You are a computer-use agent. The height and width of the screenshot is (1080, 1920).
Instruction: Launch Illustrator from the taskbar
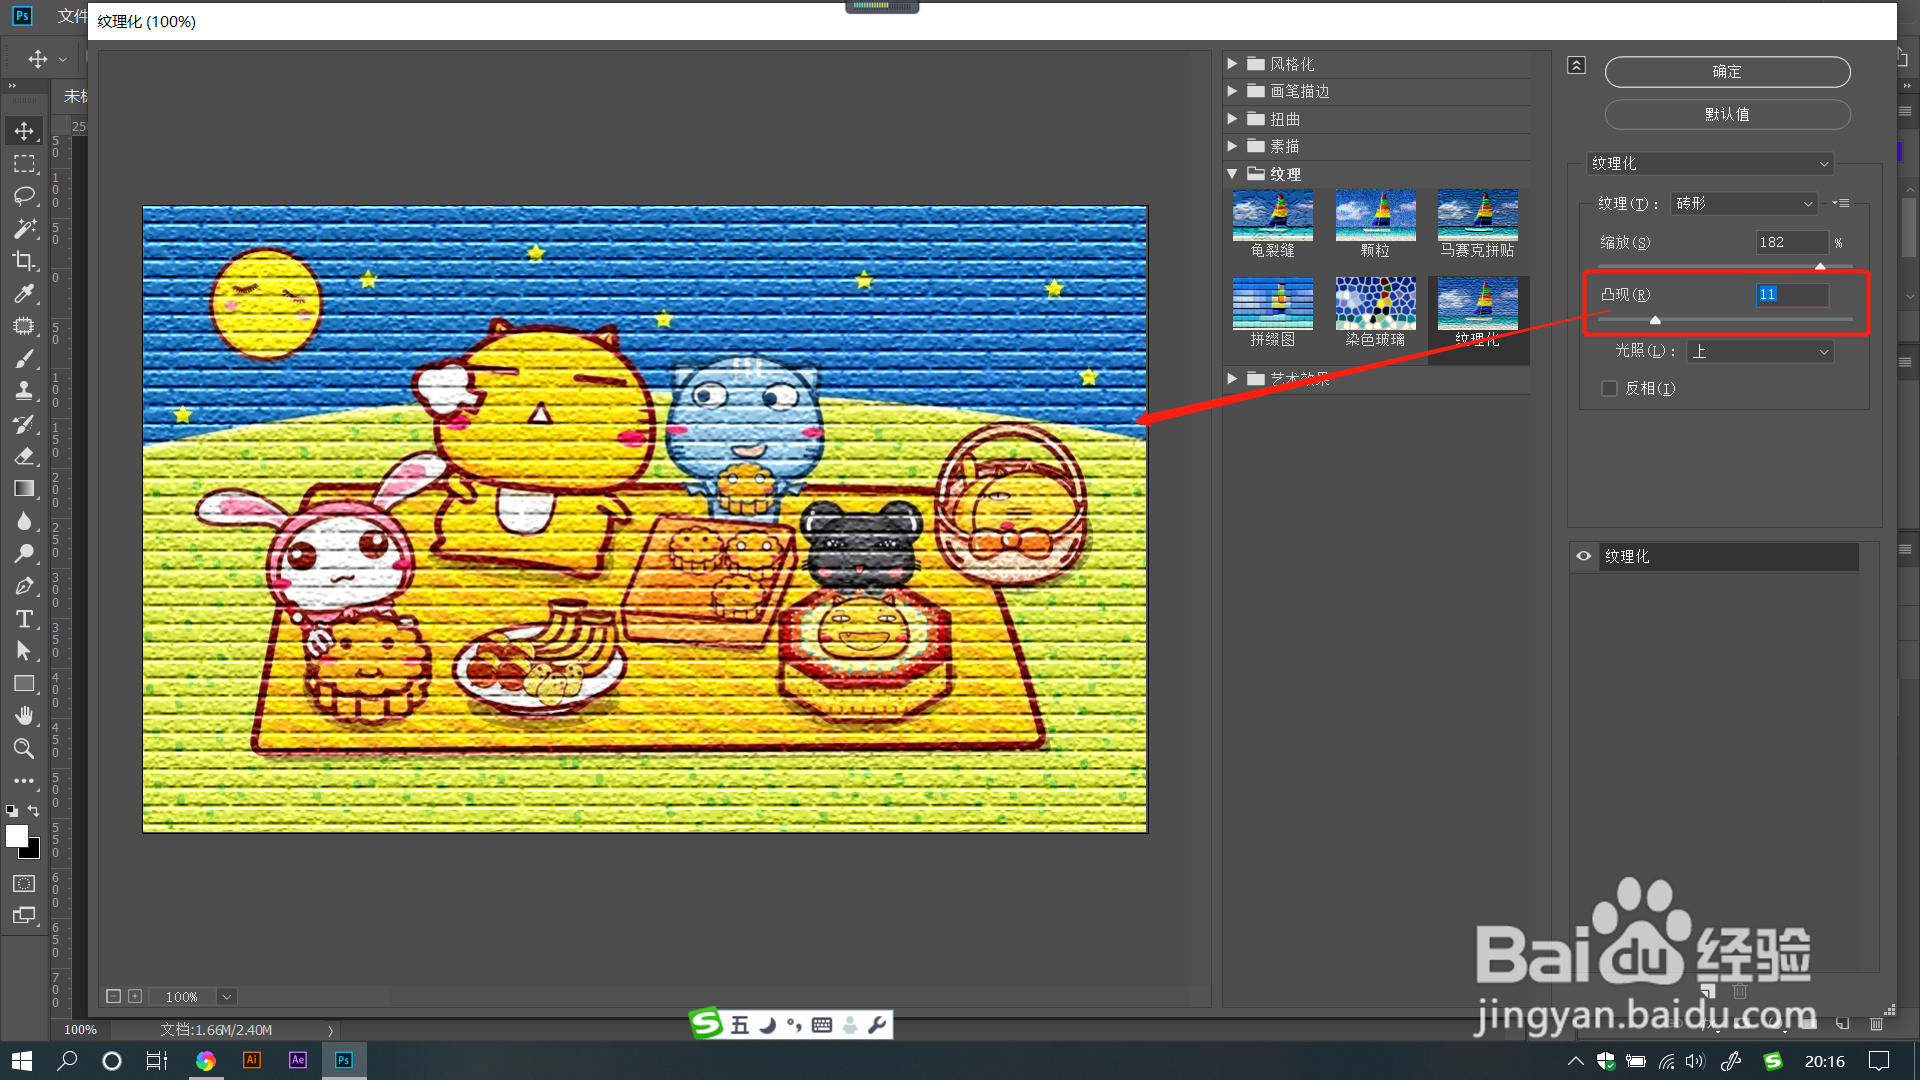[252, 1061]
